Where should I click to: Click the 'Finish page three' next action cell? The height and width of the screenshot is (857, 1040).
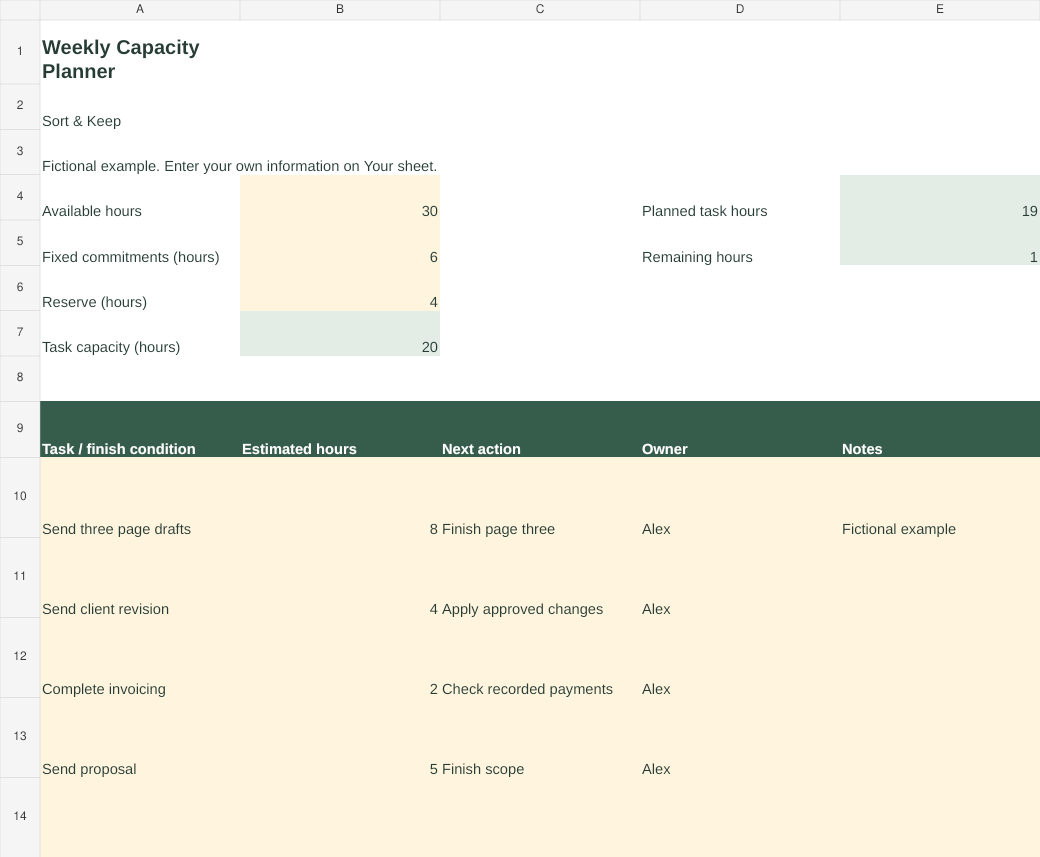(540, 497)
